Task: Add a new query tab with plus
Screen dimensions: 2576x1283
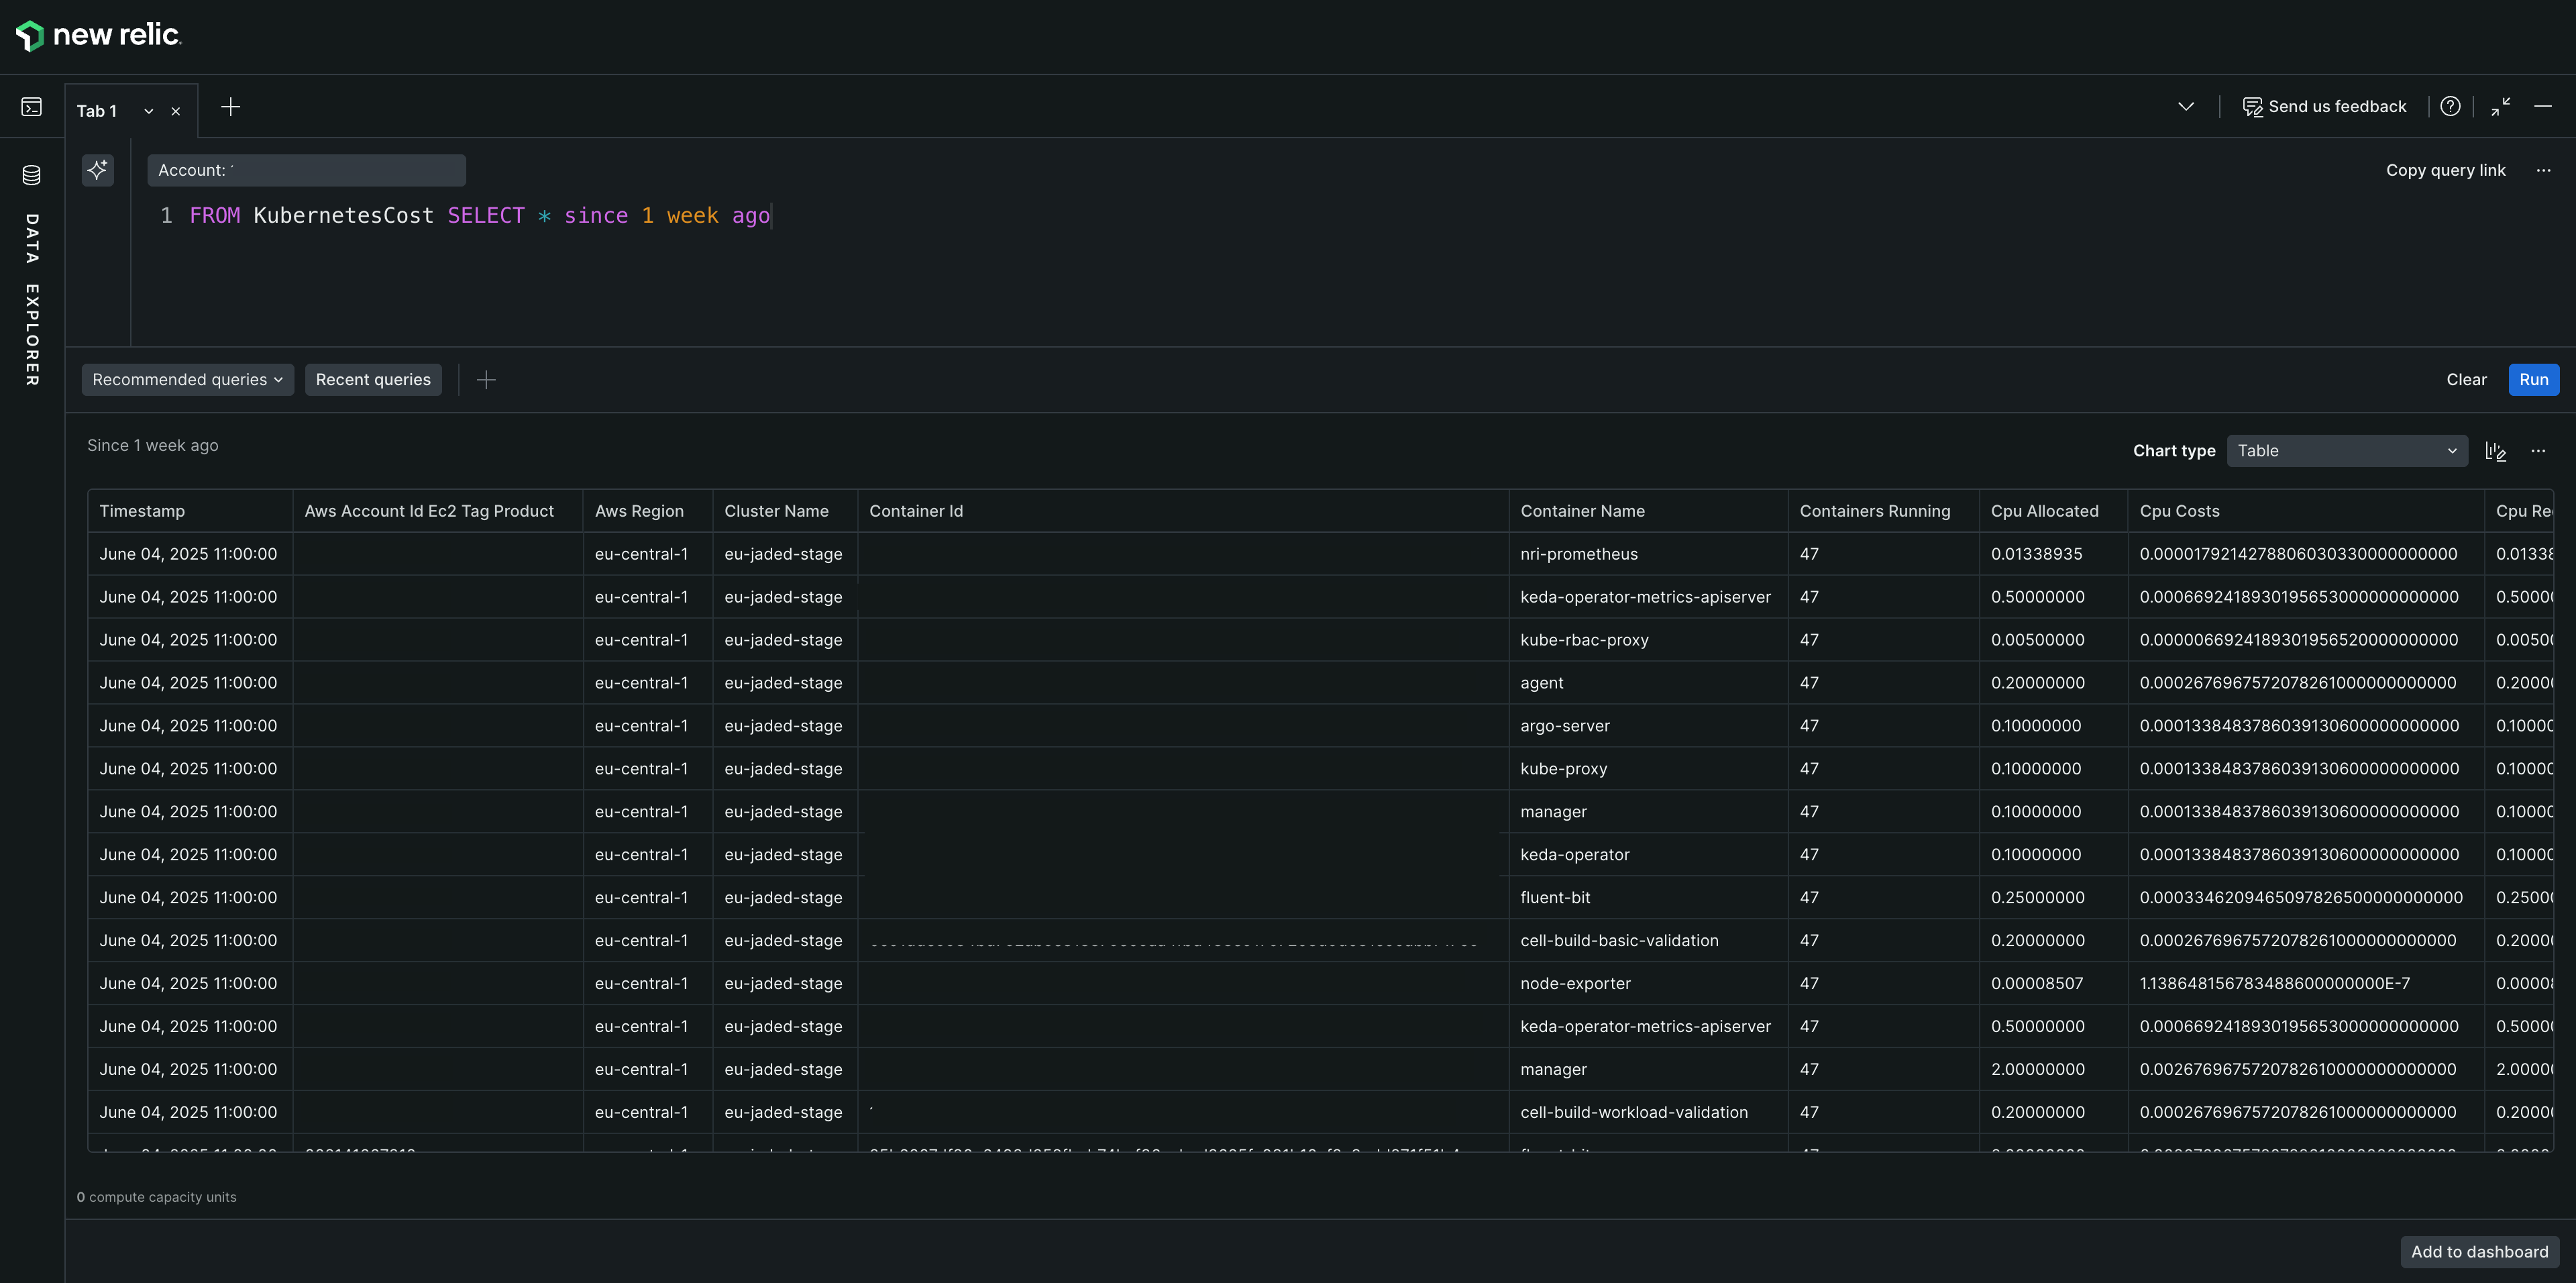Action: coord(230,107)
